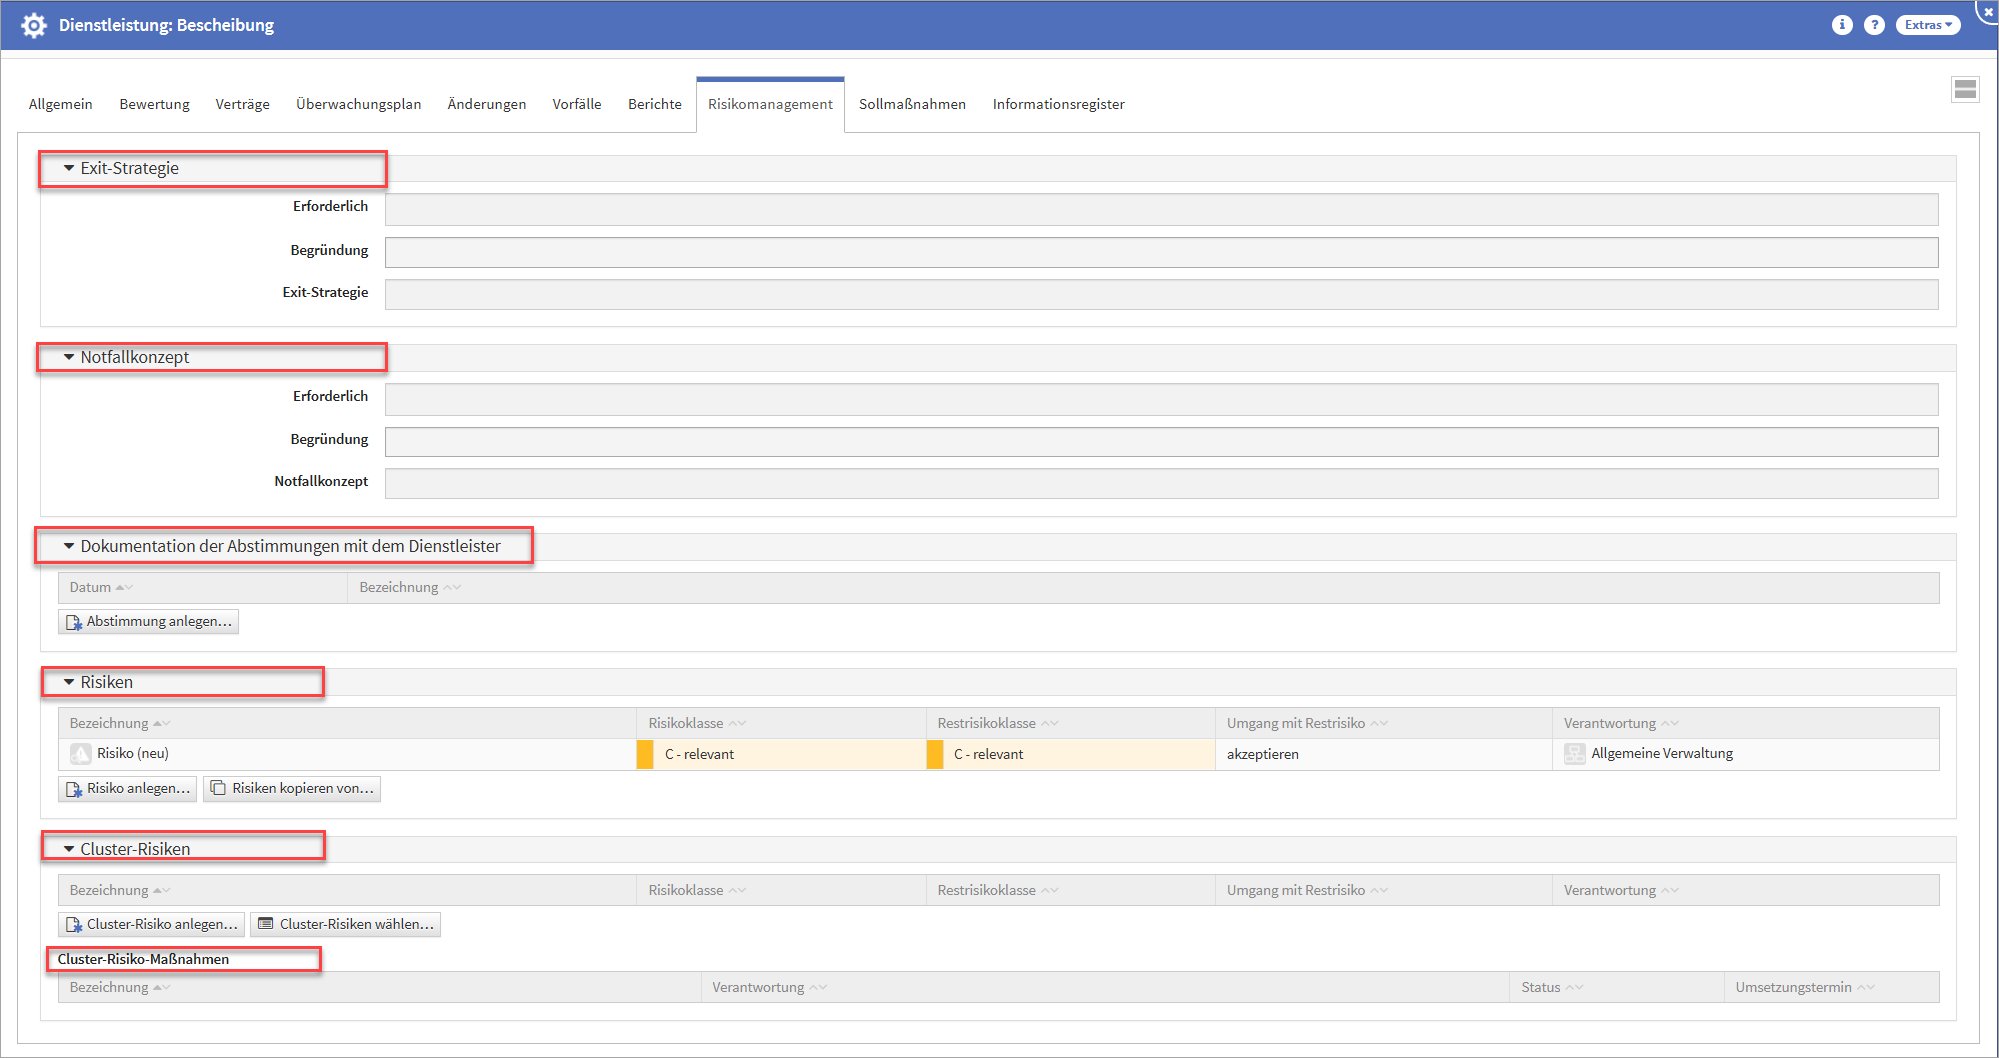1999x1058 pixels.
Task: Collapse the Exit-Strategie section
Action: pos(69,168)
